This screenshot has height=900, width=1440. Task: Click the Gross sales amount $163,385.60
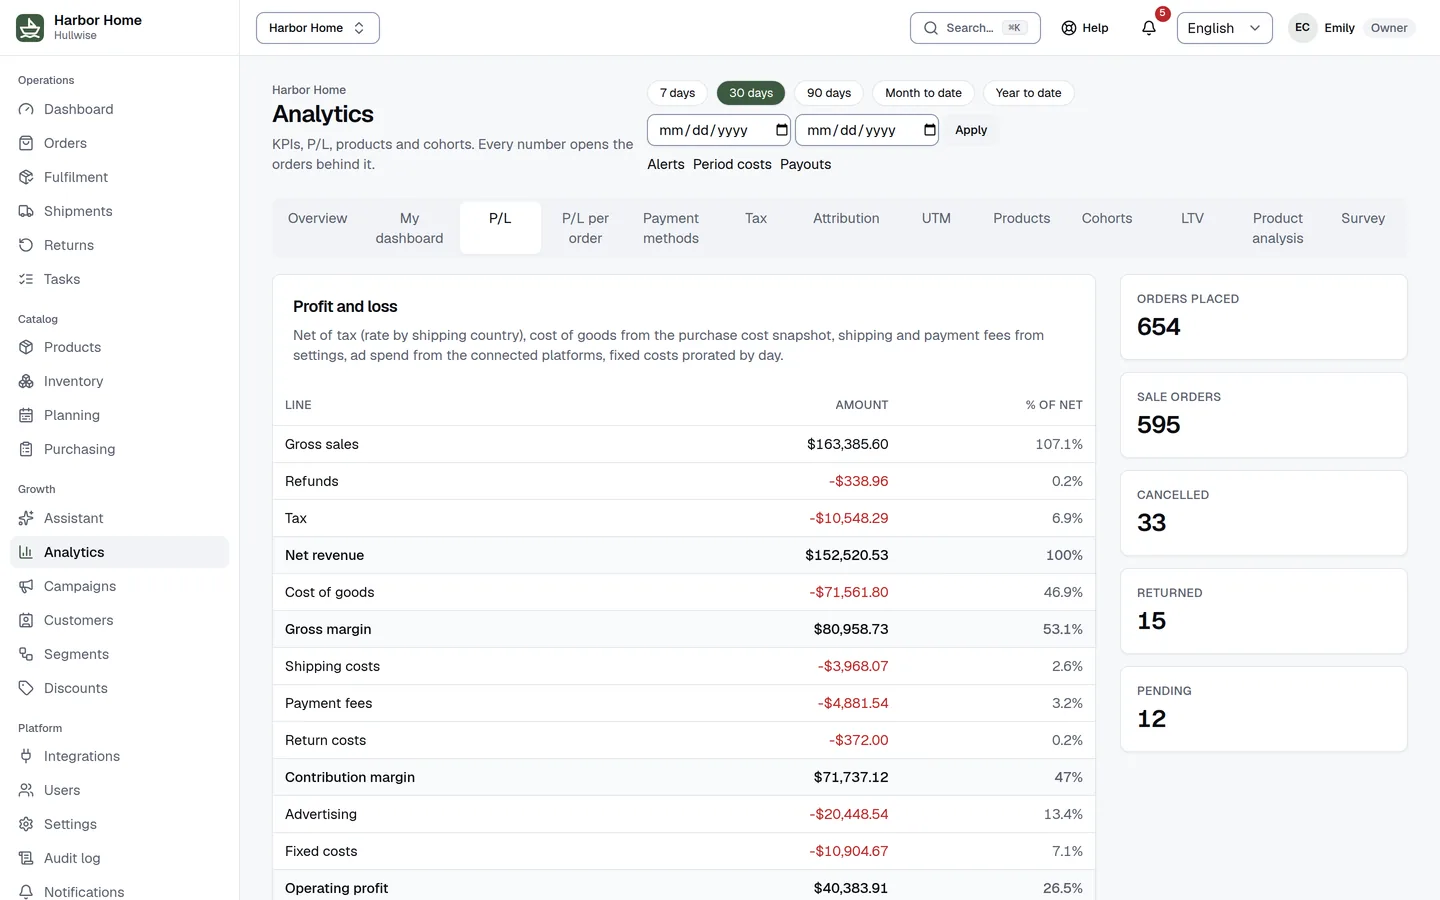coord(847,444)
